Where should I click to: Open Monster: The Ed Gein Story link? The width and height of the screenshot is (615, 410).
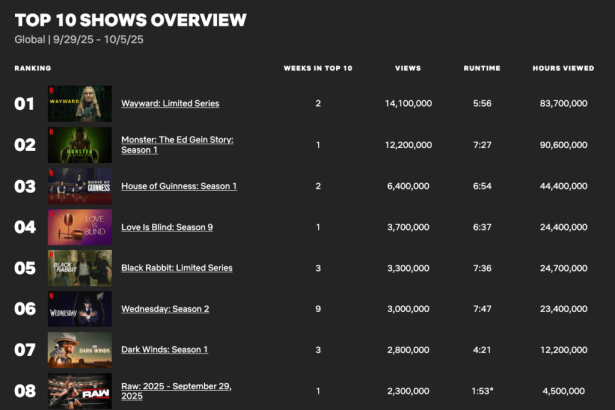(177, 145)
